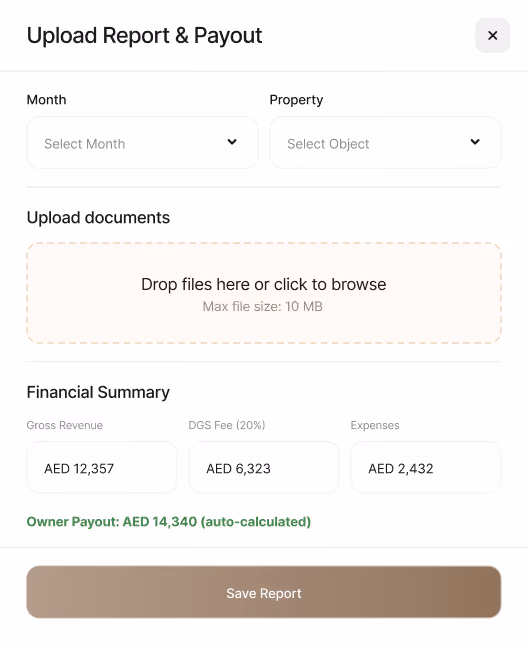
Task: Click the Max file size 10 MB text
Action: [x=263, y=306]
